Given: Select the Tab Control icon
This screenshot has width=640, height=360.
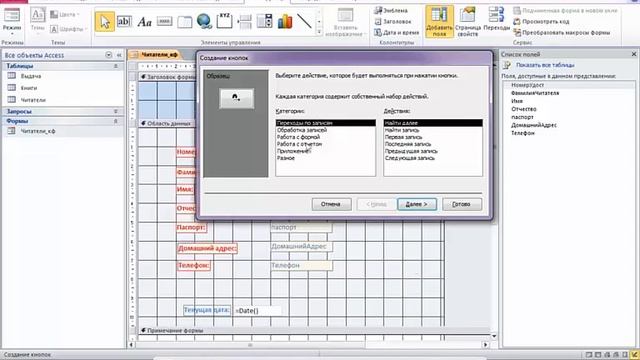Looking at the screenshot, I should coord(184,22).
